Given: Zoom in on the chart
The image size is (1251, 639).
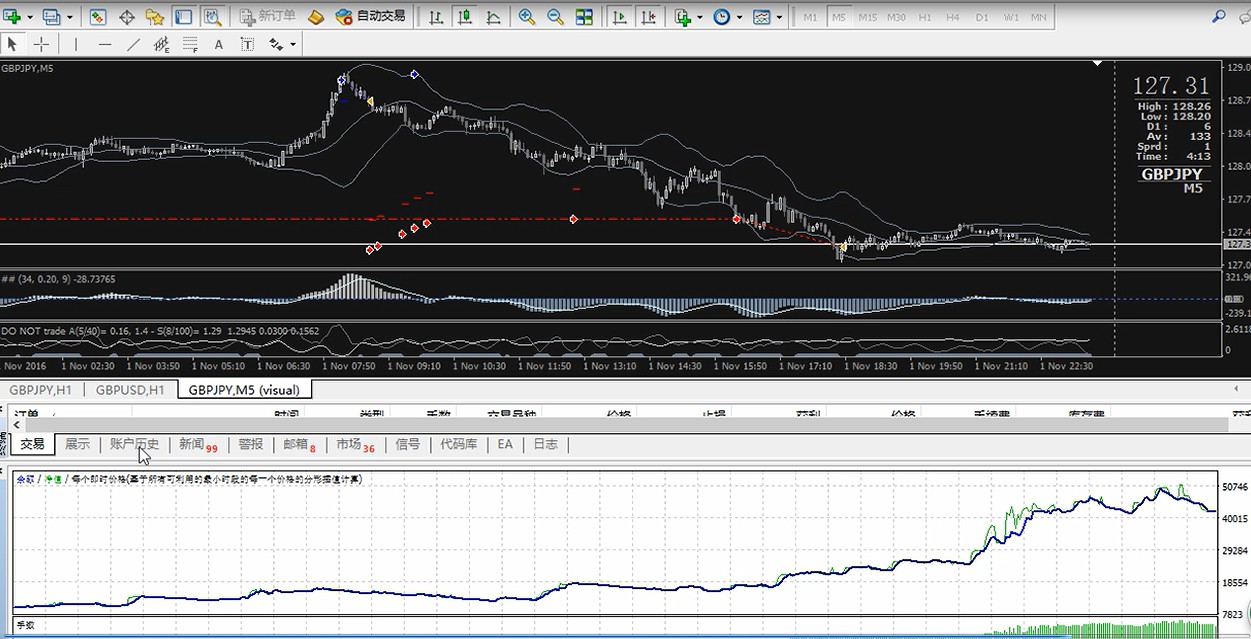Looking at the screenshot, I should pyautogui.click(x=527, y=17).
